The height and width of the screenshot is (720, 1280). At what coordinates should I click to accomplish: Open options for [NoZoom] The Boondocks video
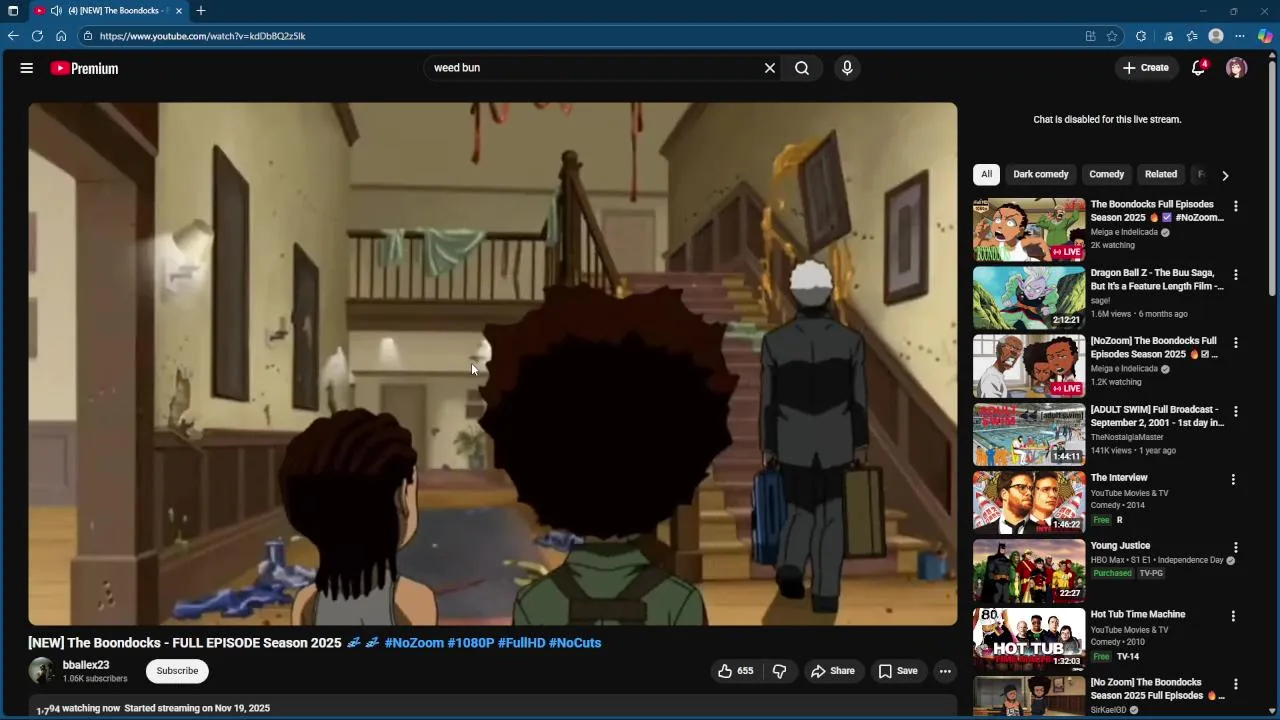point(1236,343)
